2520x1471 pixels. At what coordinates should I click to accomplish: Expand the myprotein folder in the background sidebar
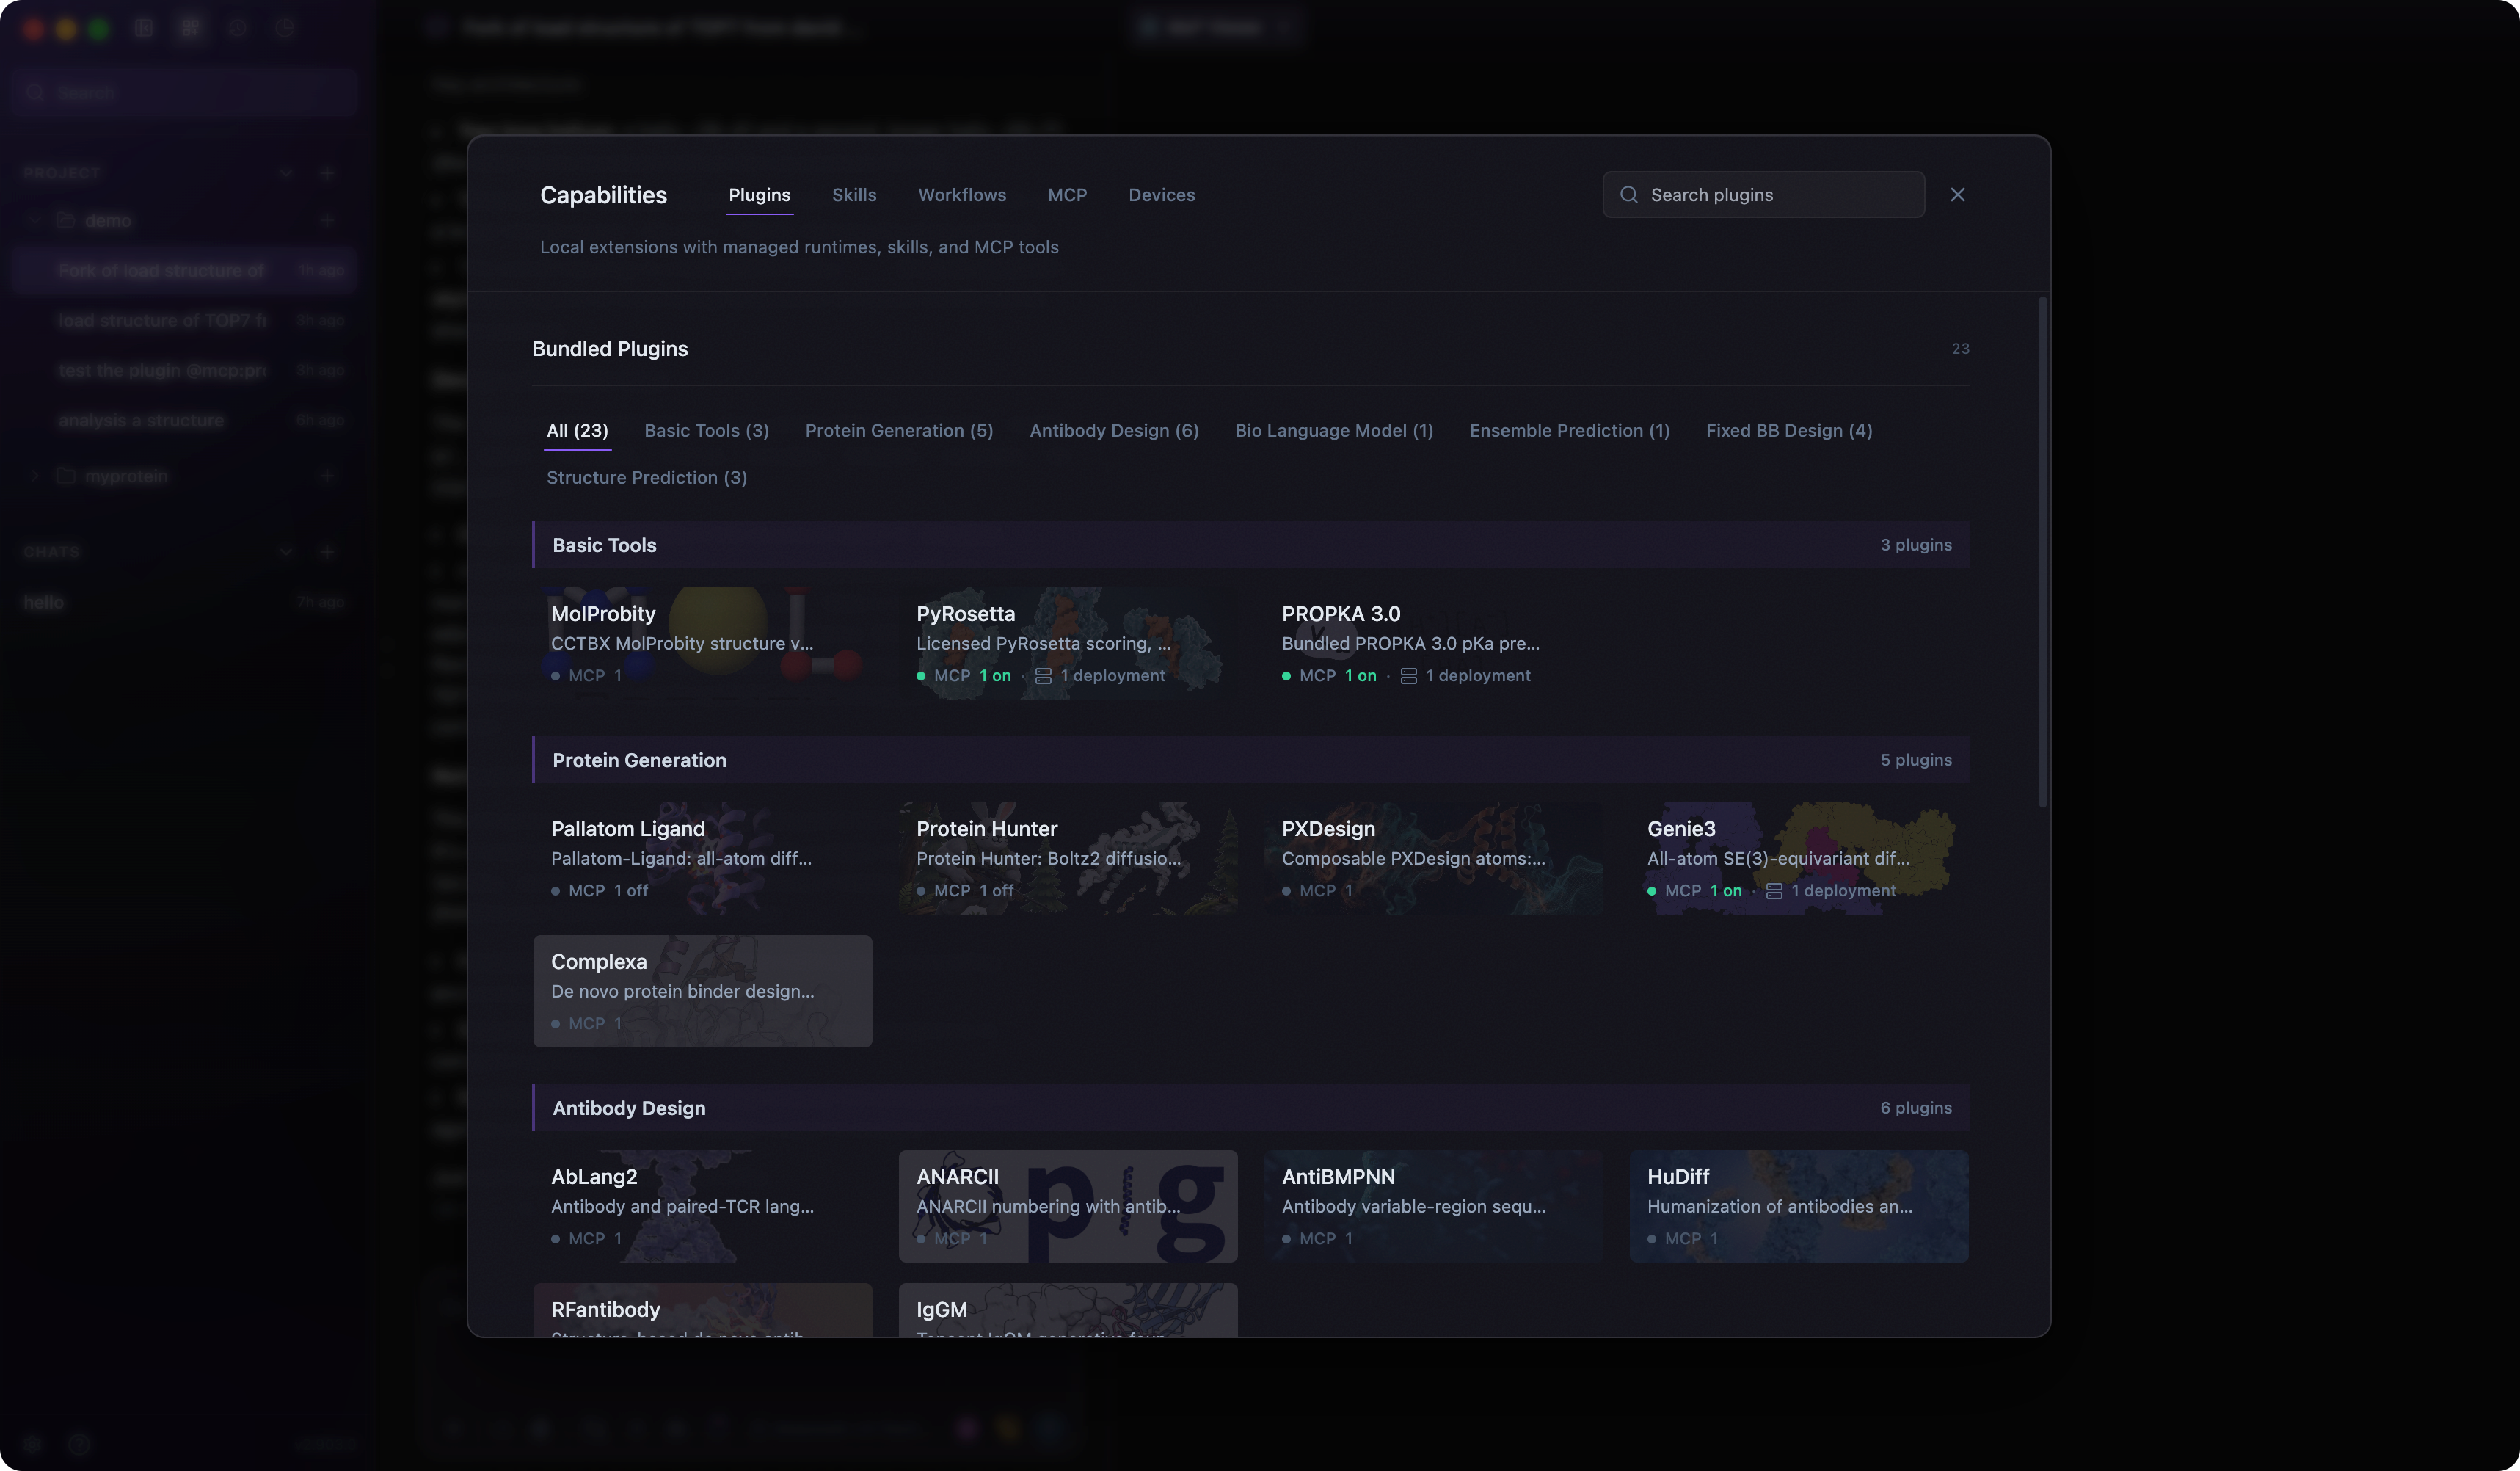tap(35, 476)
